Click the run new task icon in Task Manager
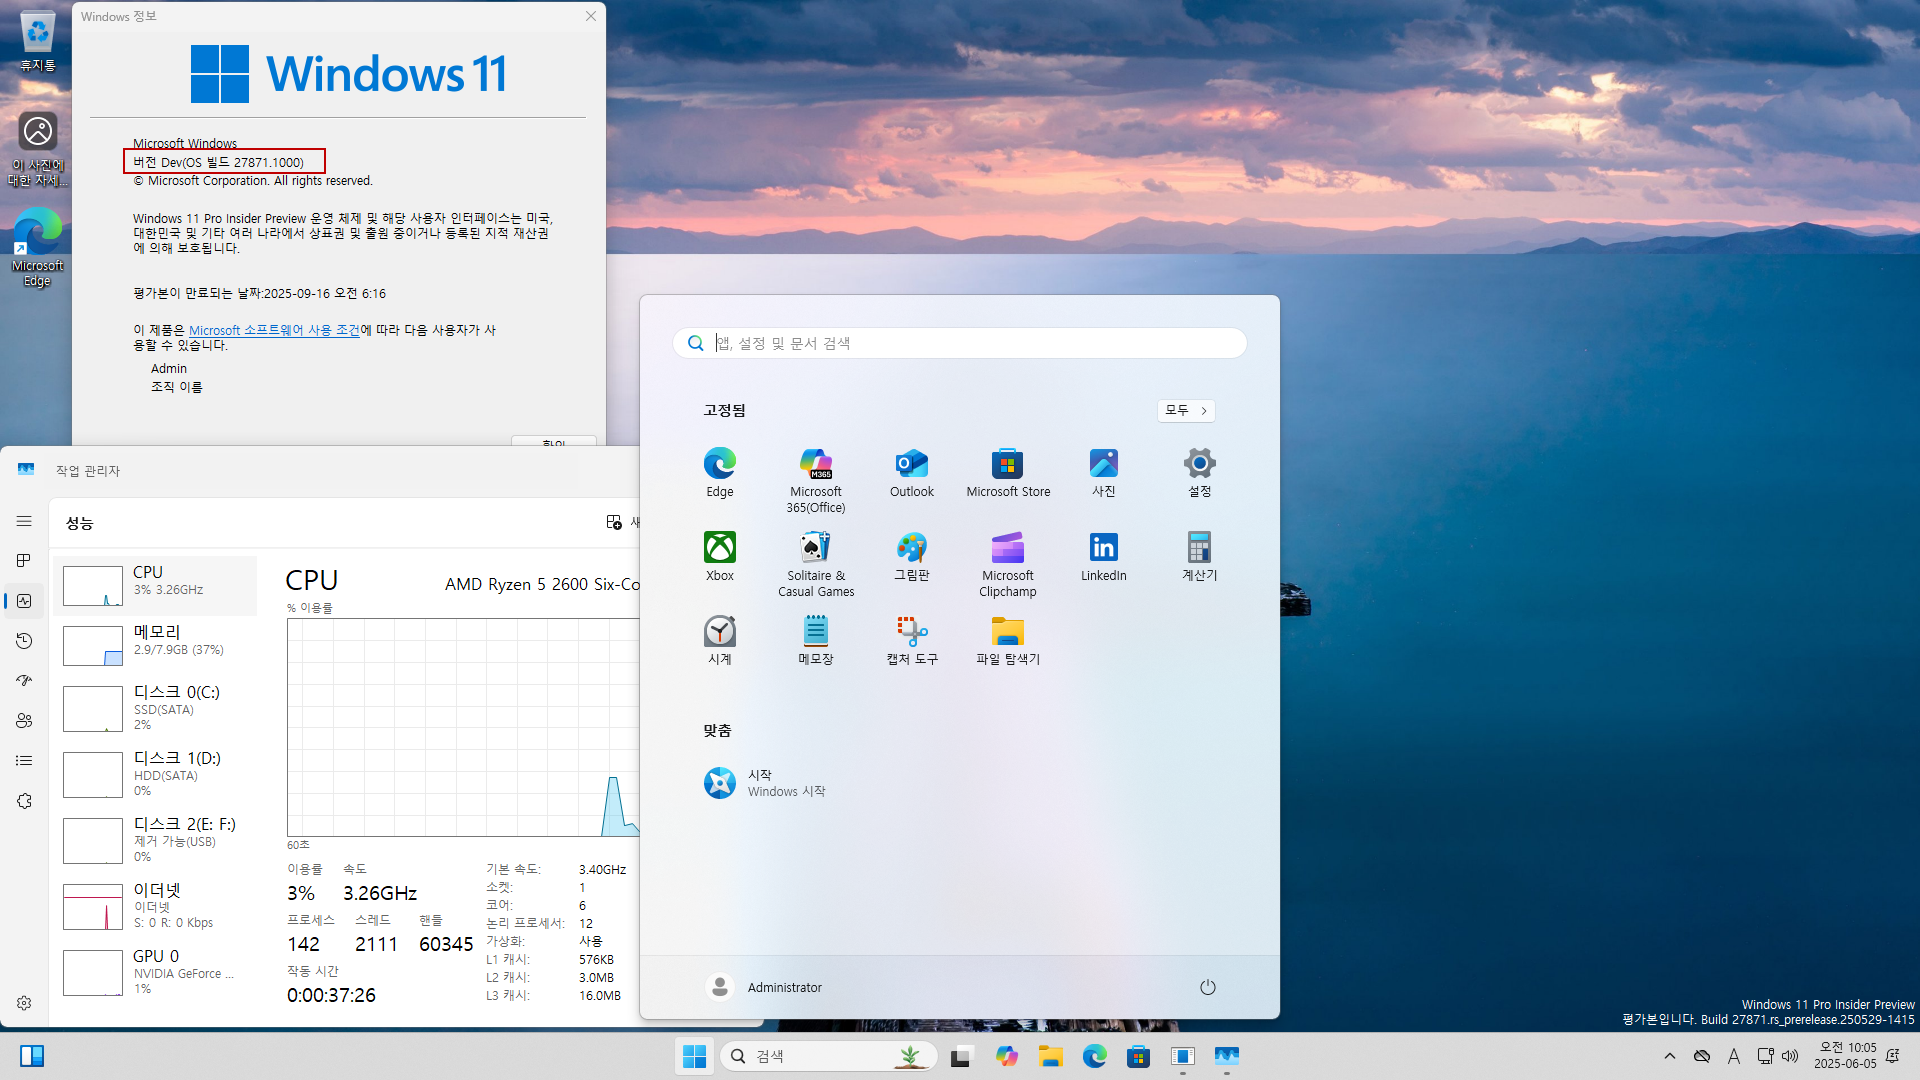 614,522
